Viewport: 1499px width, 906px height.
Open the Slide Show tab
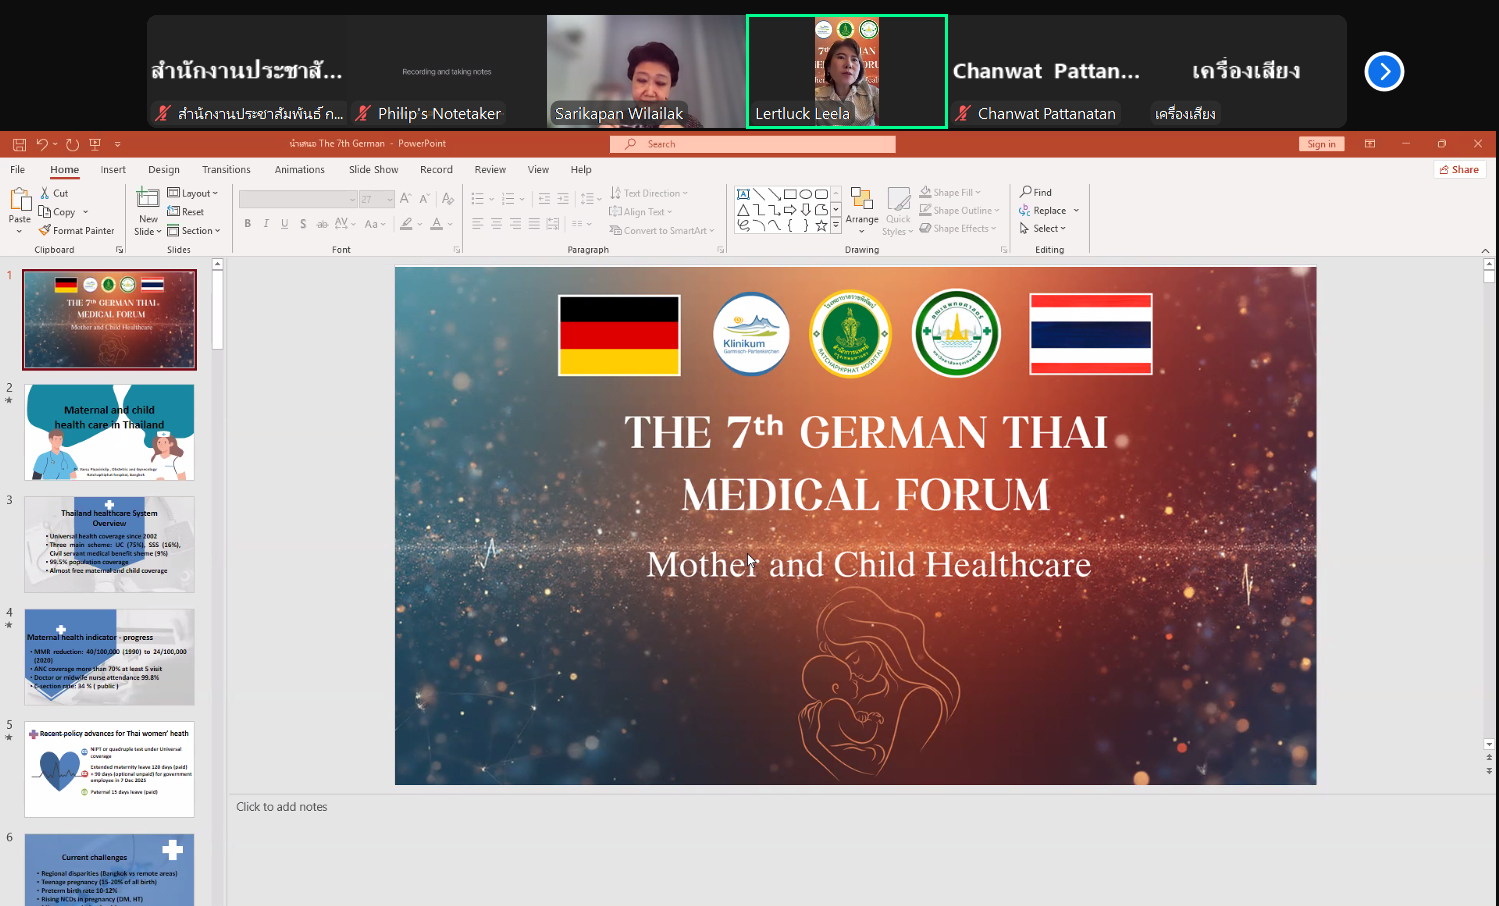coord(373,169)
